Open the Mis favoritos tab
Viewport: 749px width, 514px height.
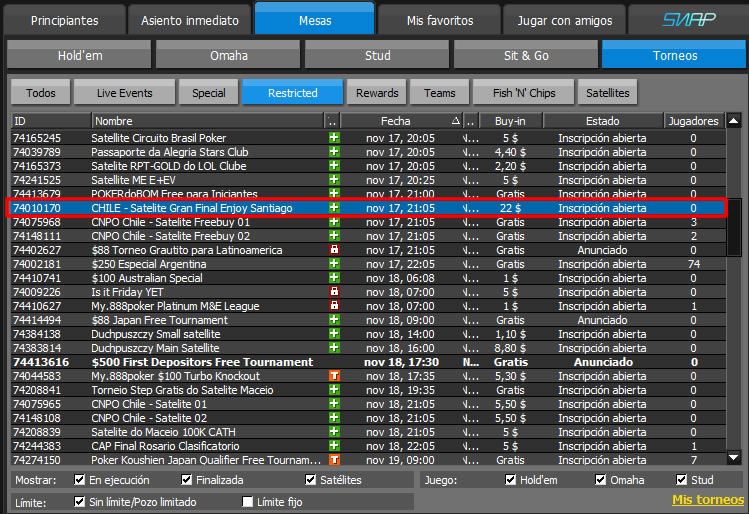click(440, 19)
